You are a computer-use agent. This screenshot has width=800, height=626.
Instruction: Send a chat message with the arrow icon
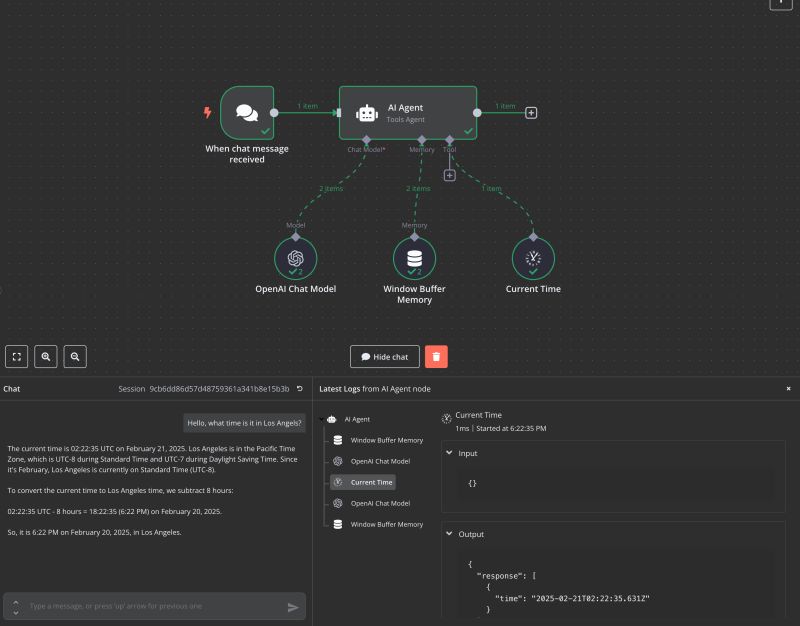tap(293, 606)
